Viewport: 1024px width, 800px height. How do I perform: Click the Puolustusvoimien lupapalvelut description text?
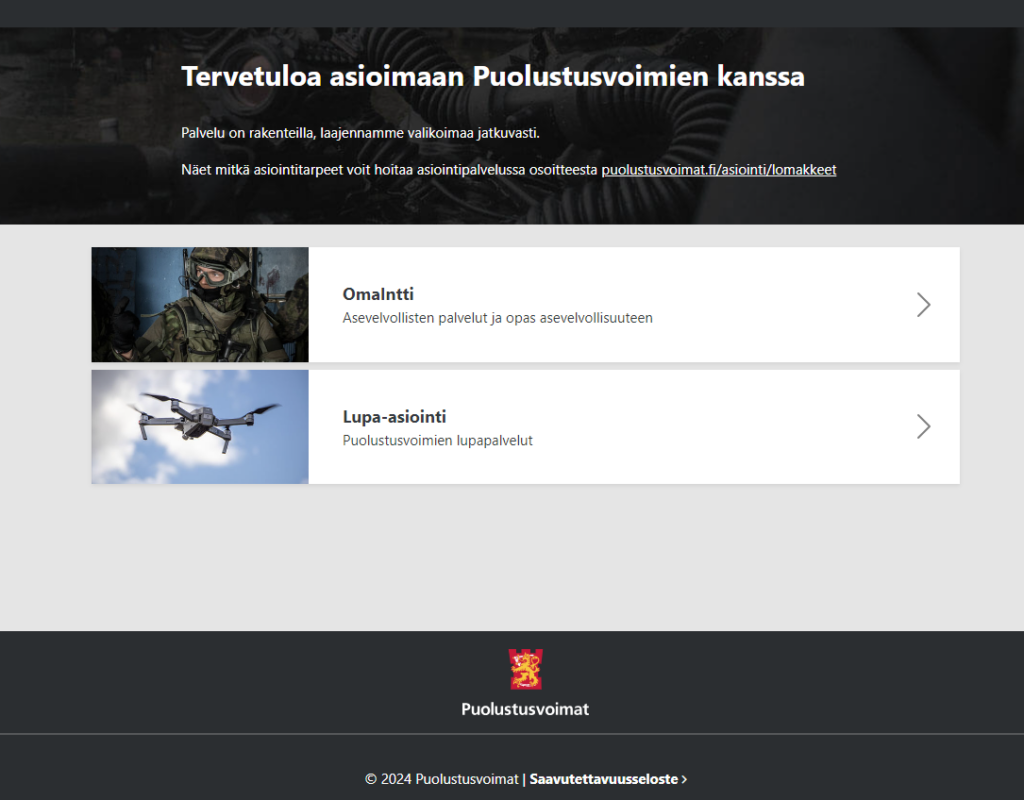(x=438, y=440)
